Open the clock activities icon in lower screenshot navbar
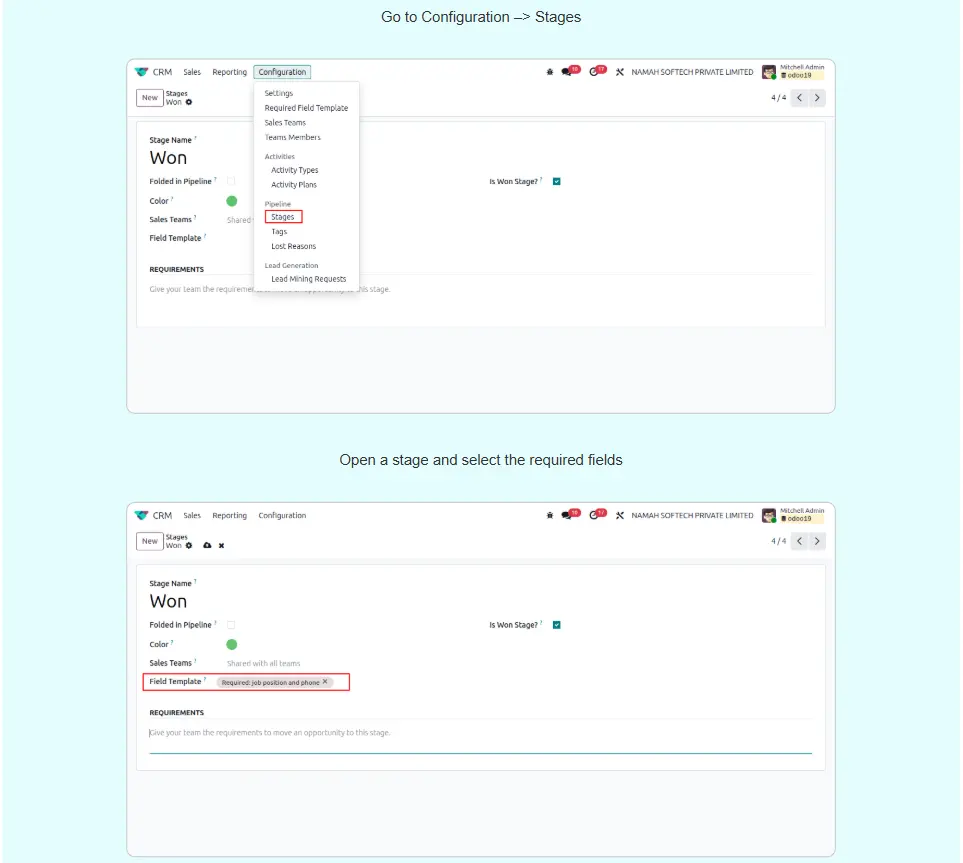 595,516
